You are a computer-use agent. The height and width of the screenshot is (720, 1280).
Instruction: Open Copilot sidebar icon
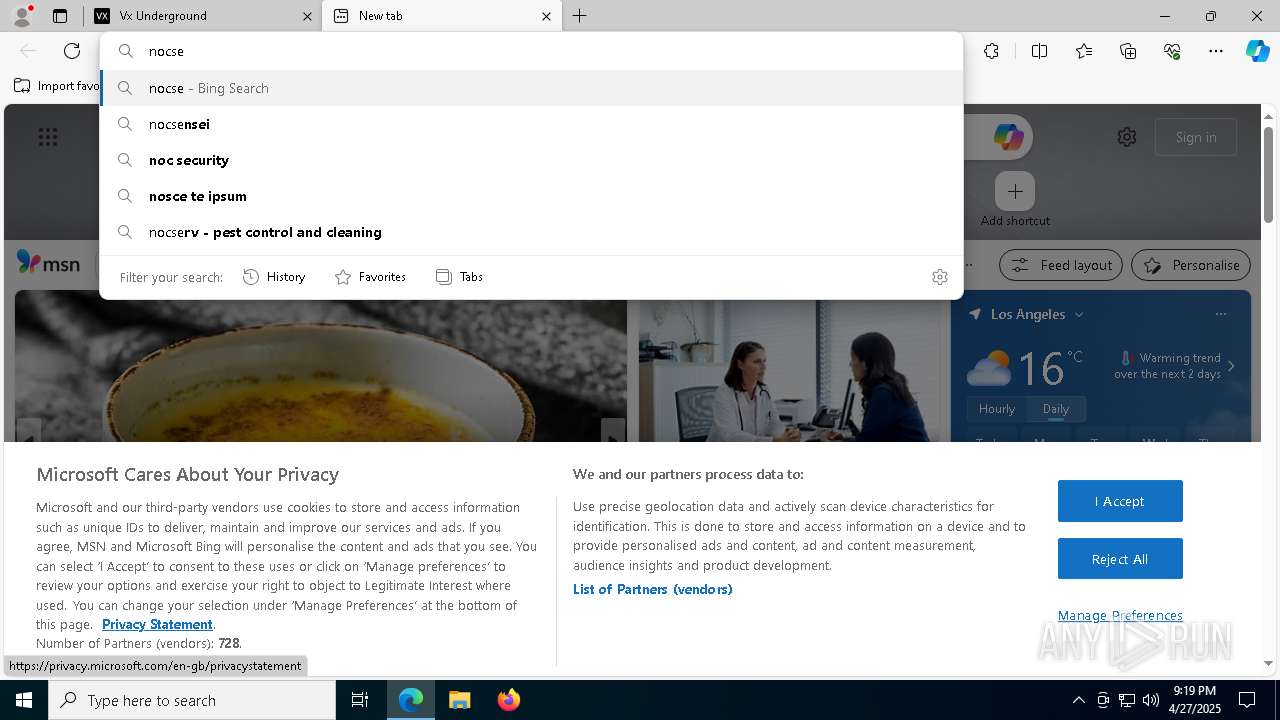point(1257,51)
